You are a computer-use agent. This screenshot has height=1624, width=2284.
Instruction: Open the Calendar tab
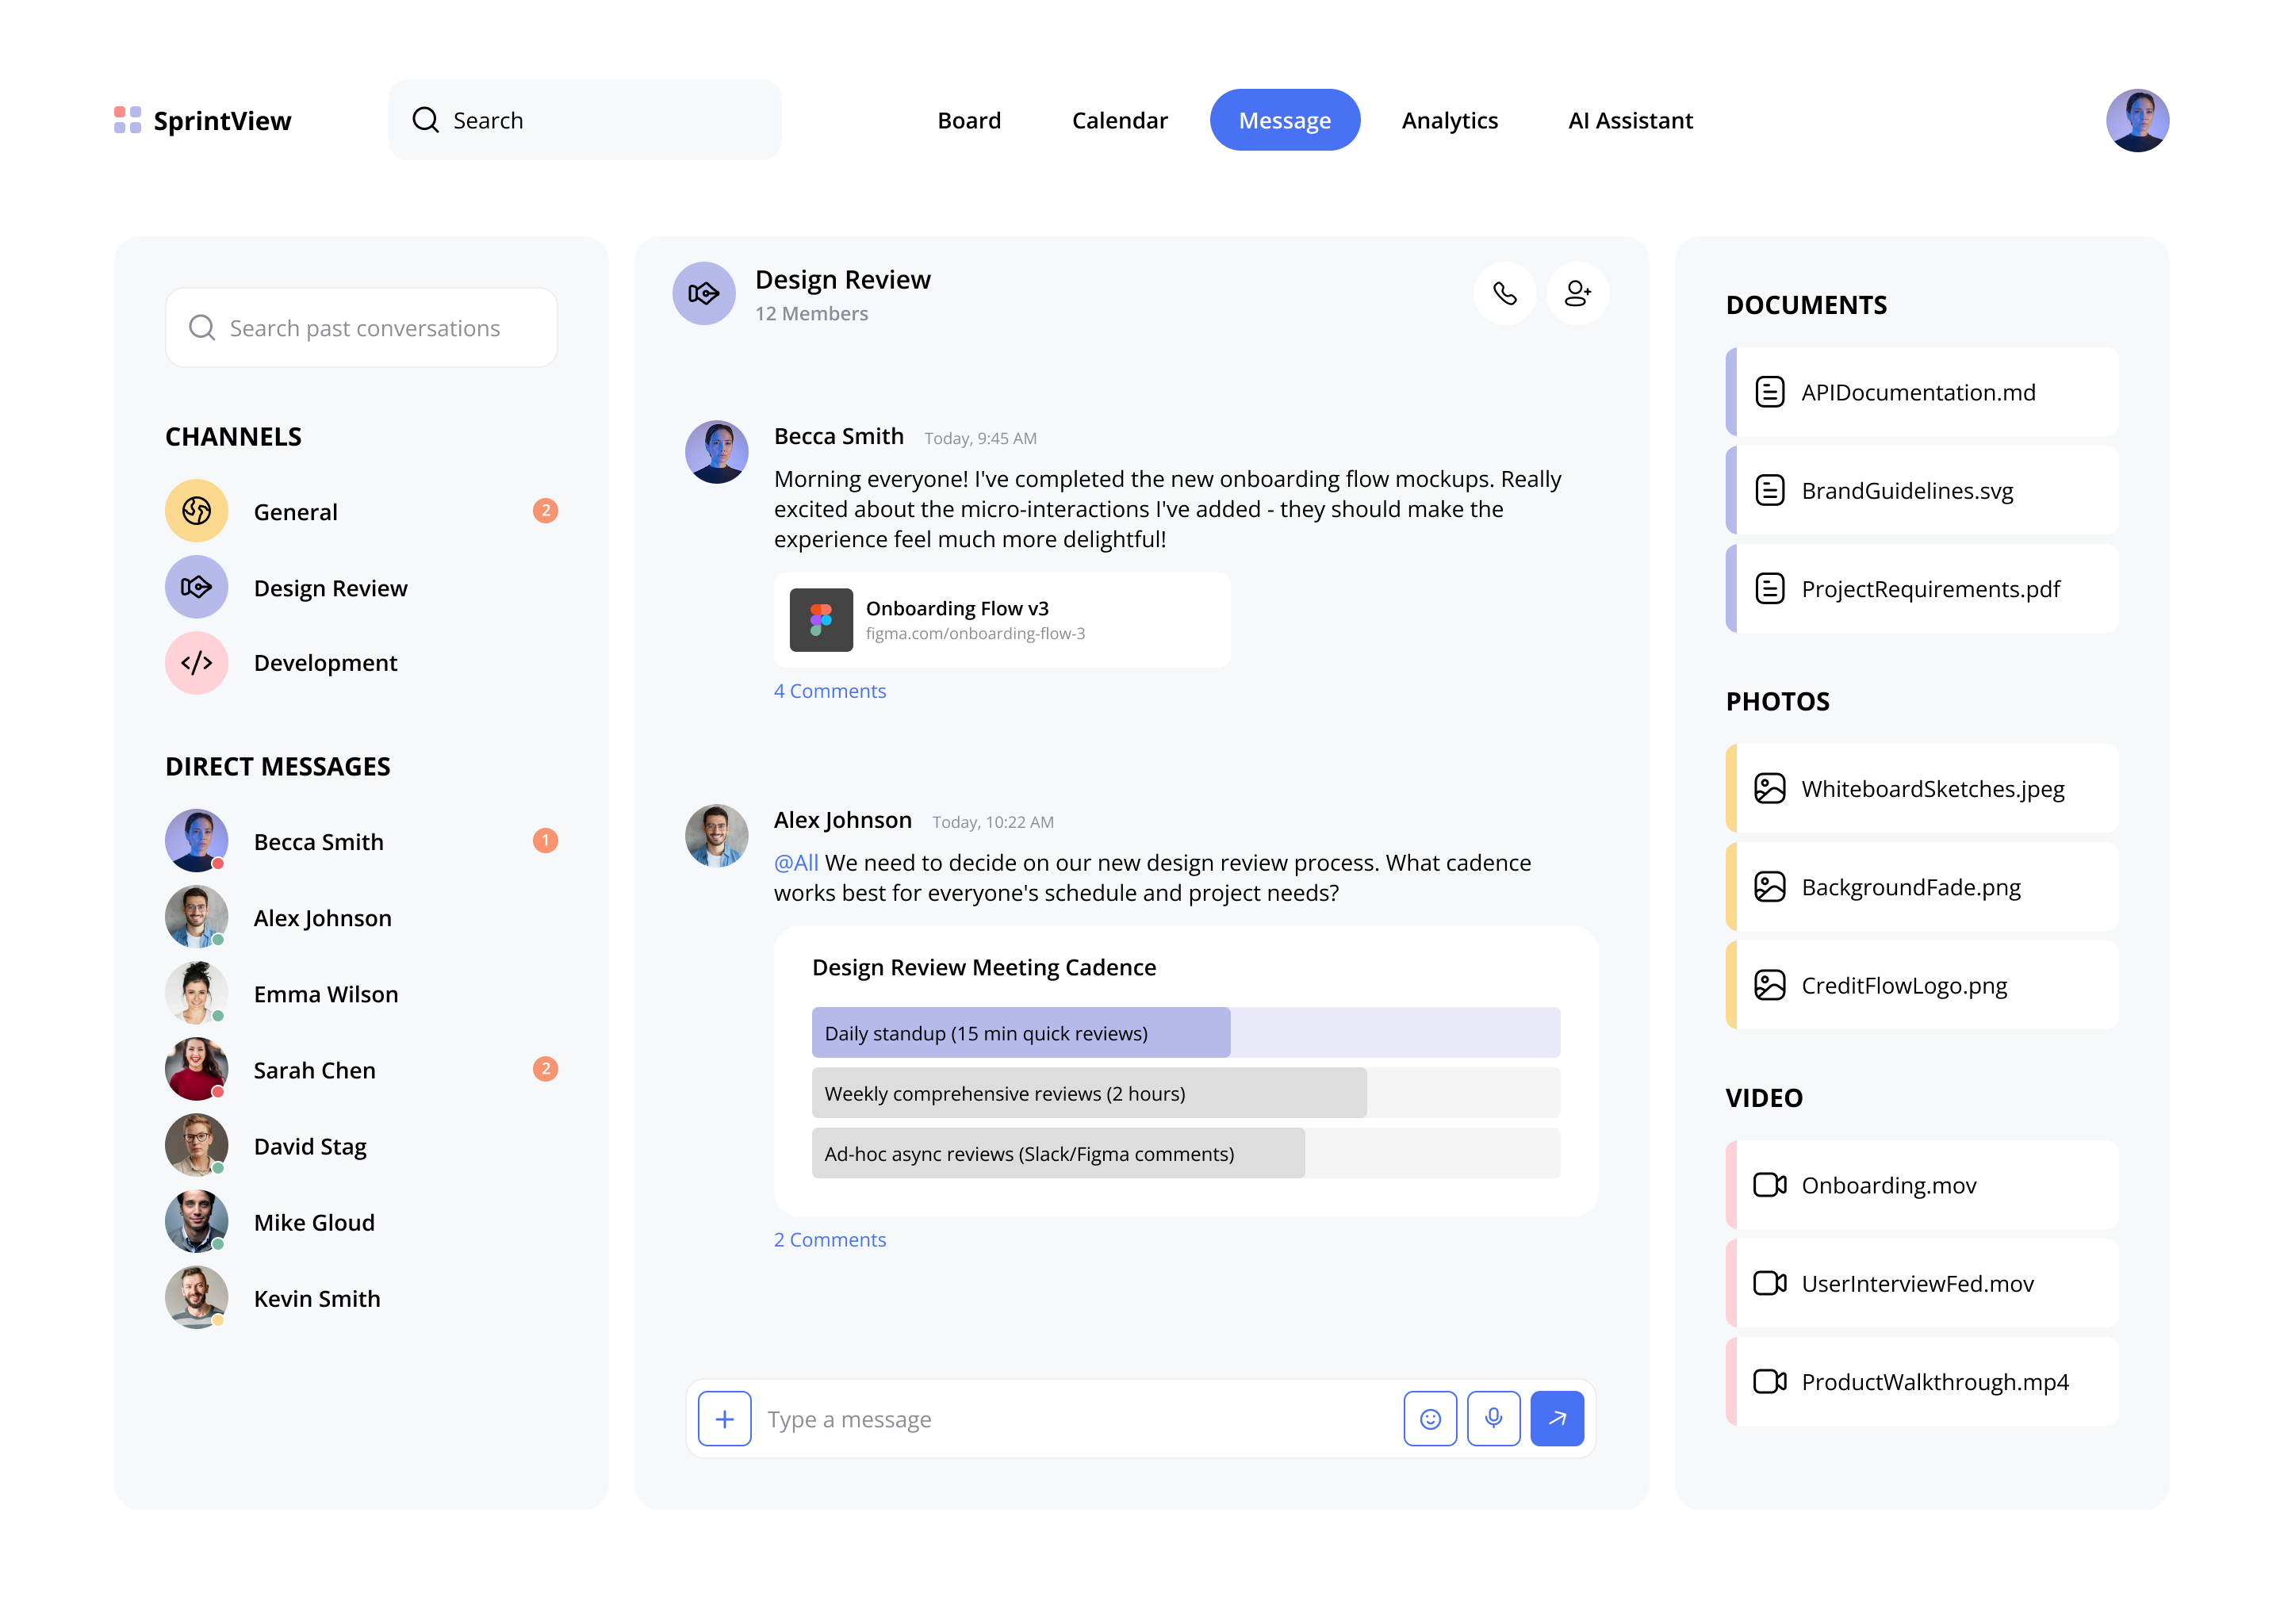pyautogui.click(x=1119, y=120)
